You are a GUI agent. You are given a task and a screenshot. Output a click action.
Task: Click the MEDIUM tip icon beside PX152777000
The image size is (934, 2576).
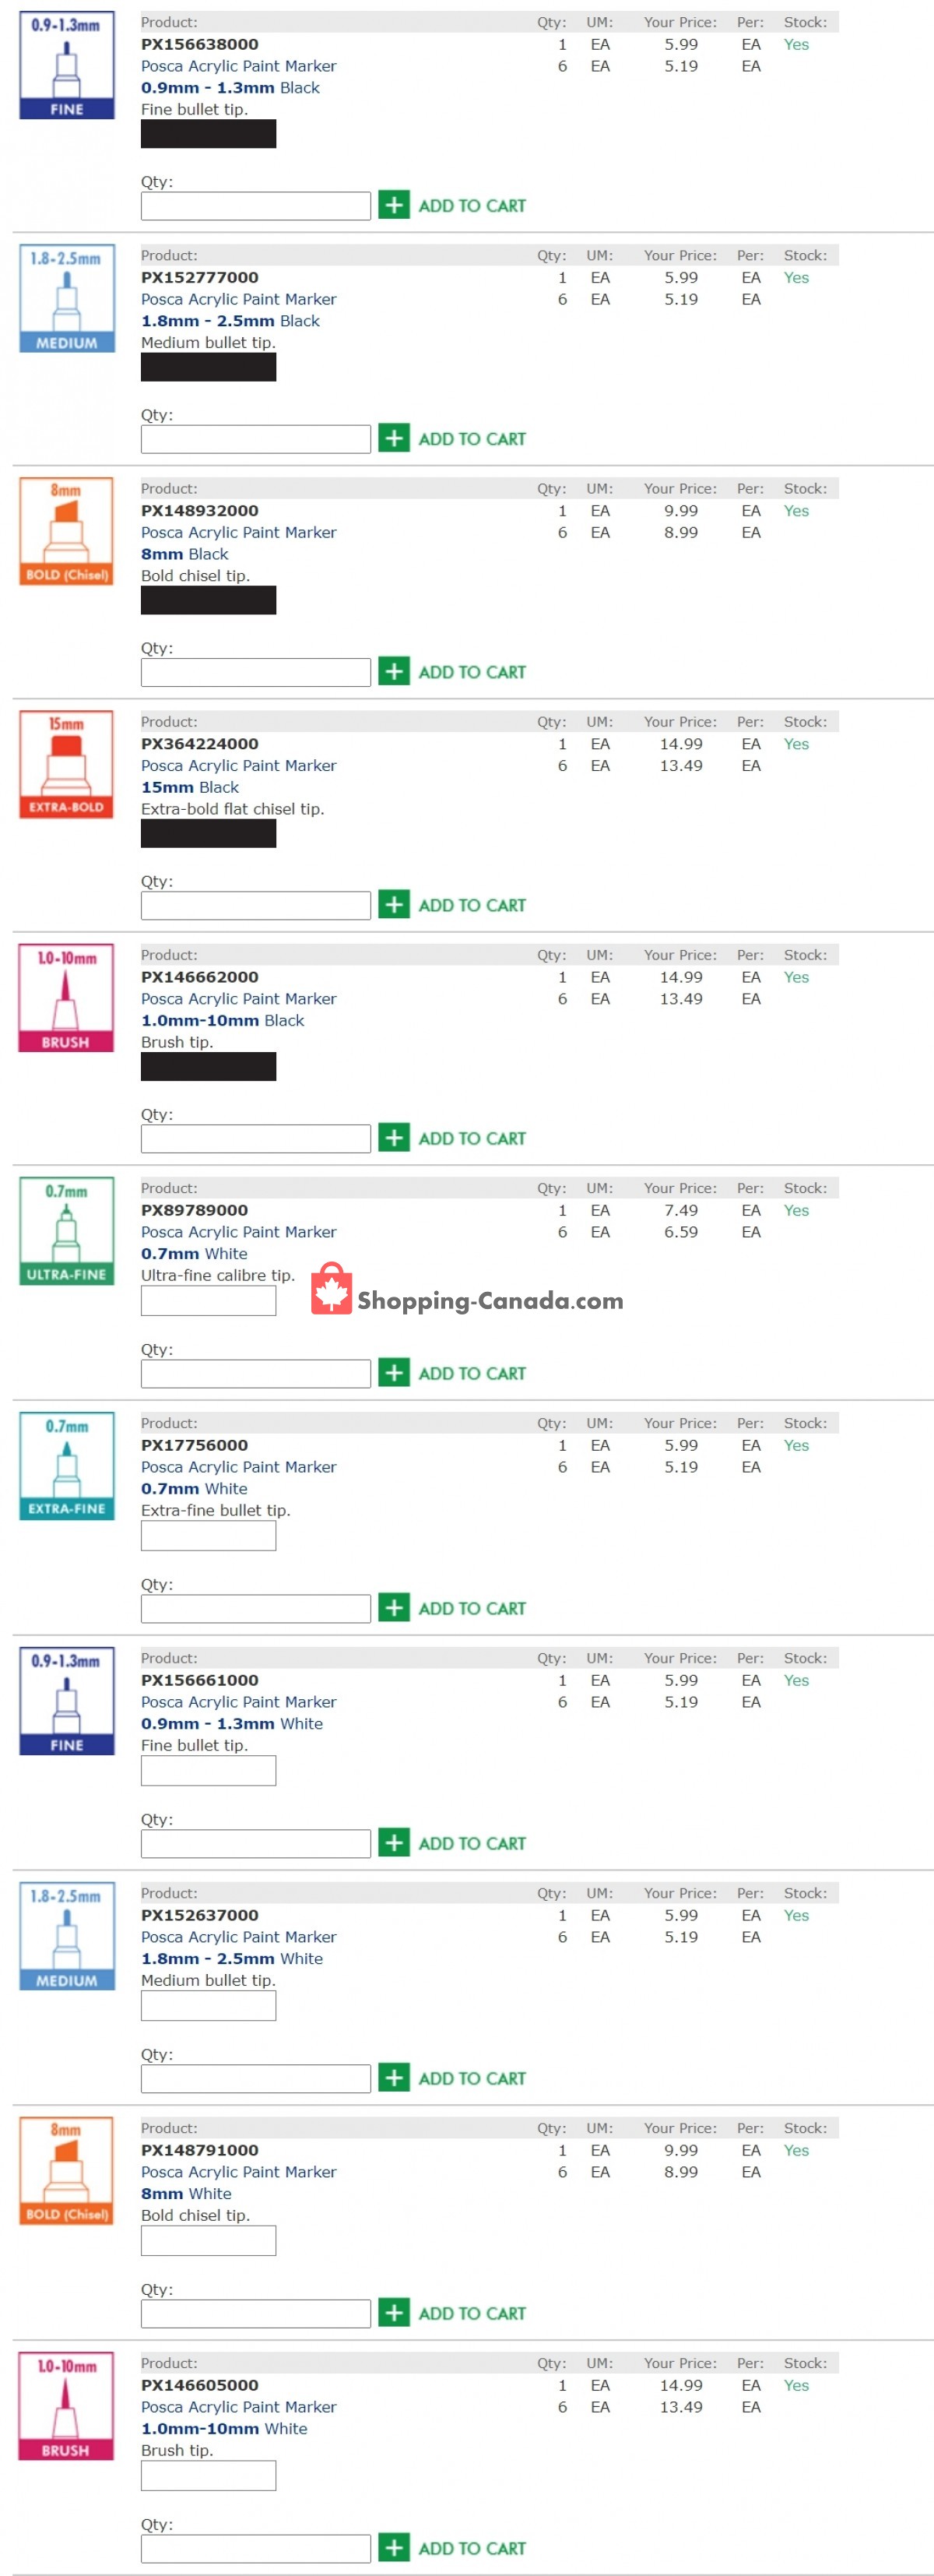[x=67, y=298]
